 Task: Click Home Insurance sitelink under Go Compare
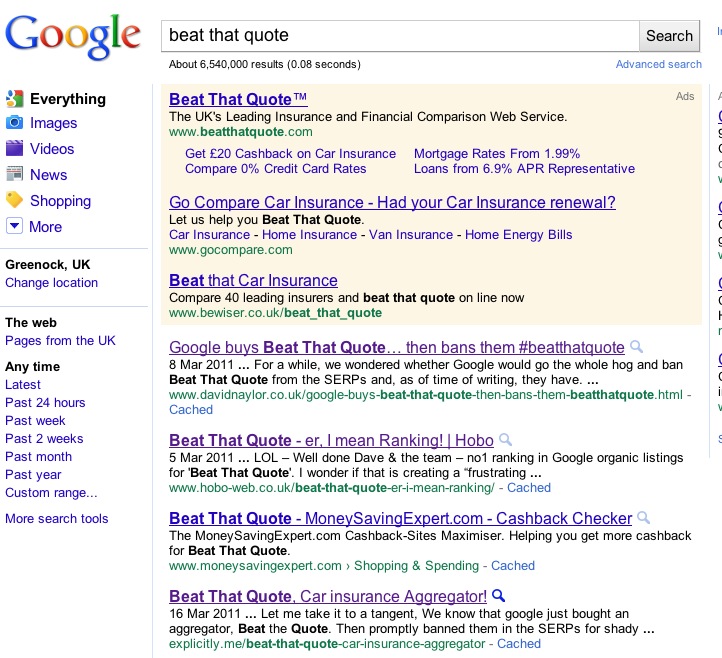(x=309, y=234)
